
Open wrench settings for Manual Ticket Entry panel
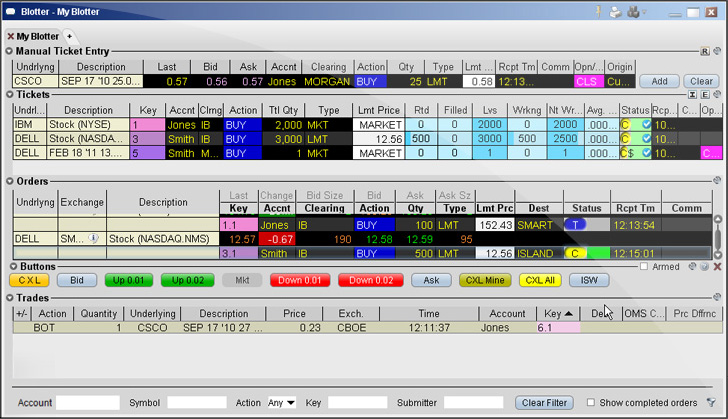pos(717,51)
